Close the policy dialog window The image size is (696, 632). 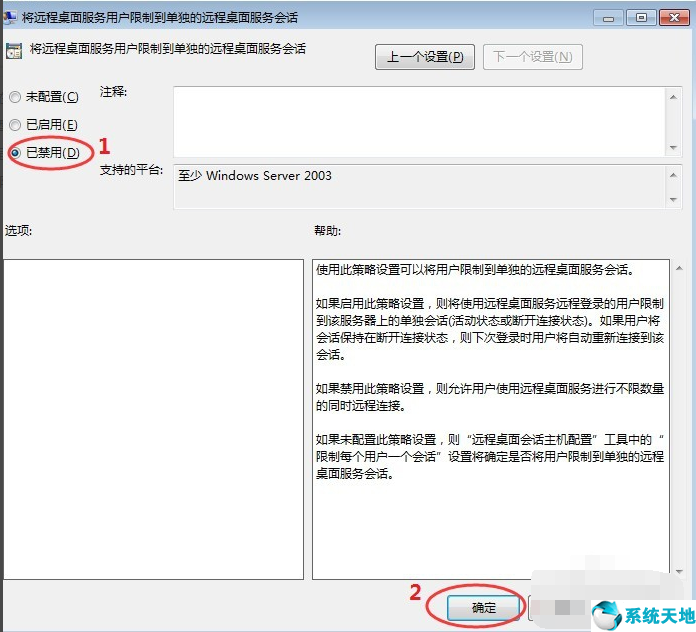674,18
